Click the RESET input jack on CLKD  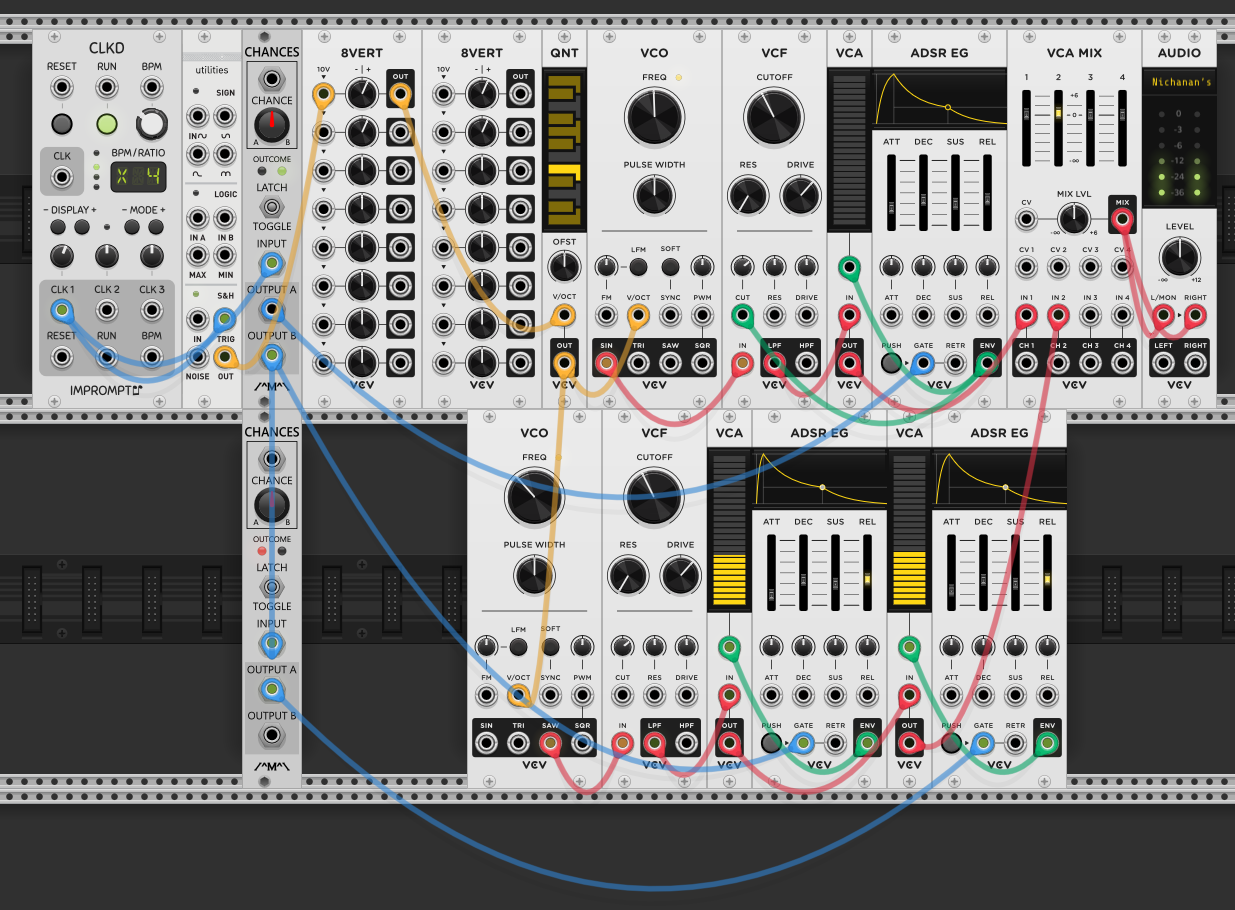[x=61, y=87]
